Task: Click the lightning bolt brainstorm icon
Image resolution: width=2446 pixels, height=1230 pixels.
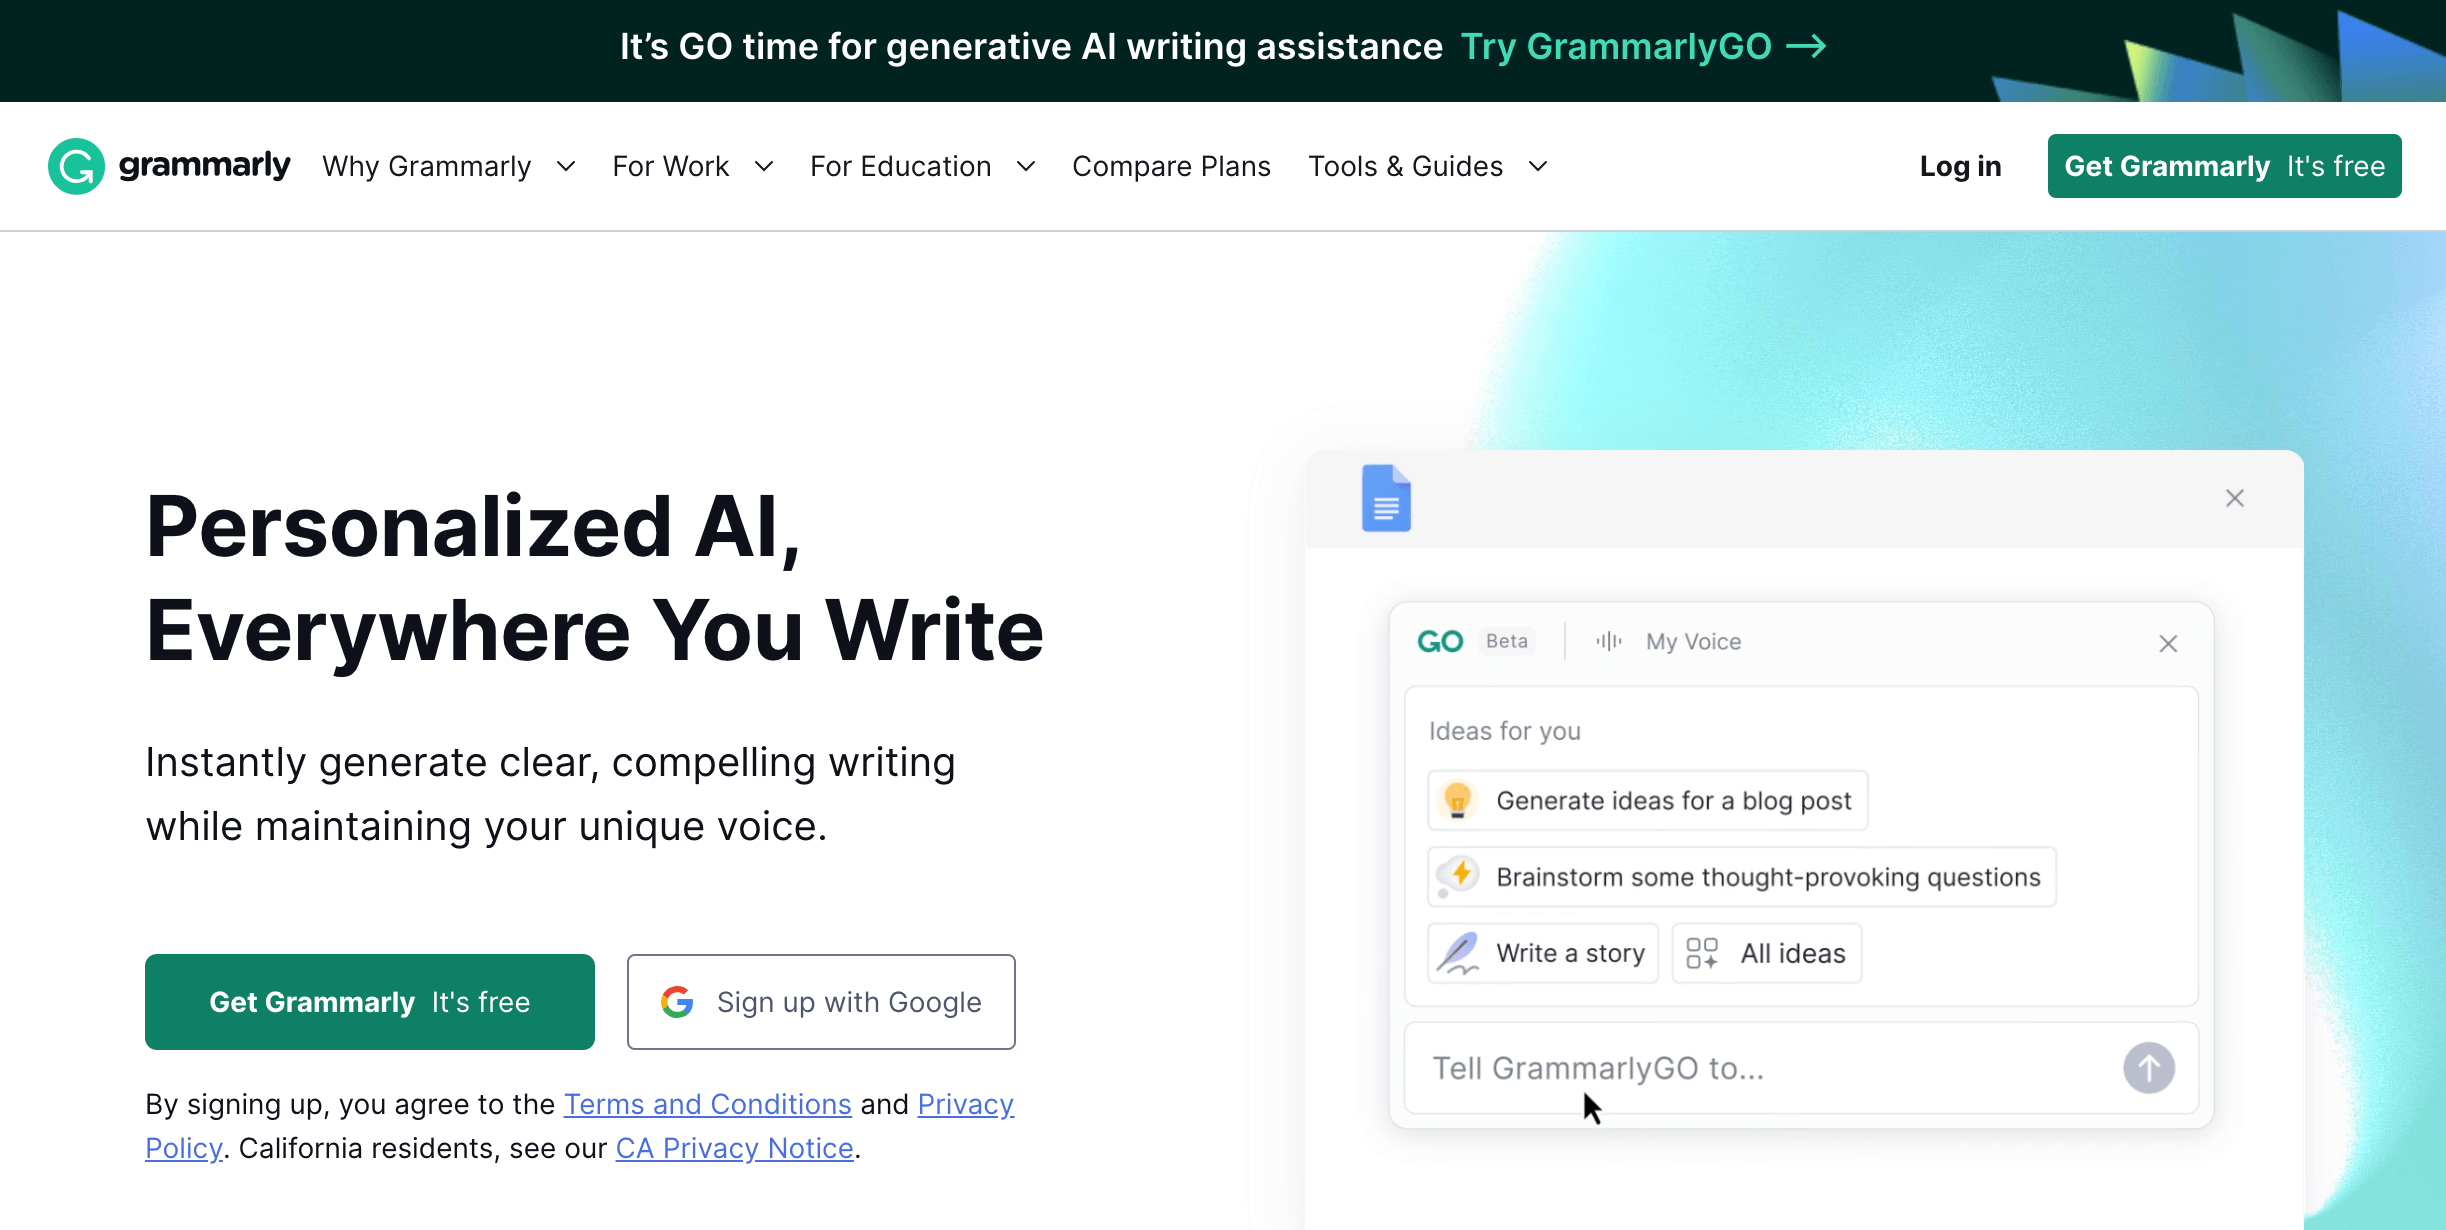Action: click(x=1458, y=875)
